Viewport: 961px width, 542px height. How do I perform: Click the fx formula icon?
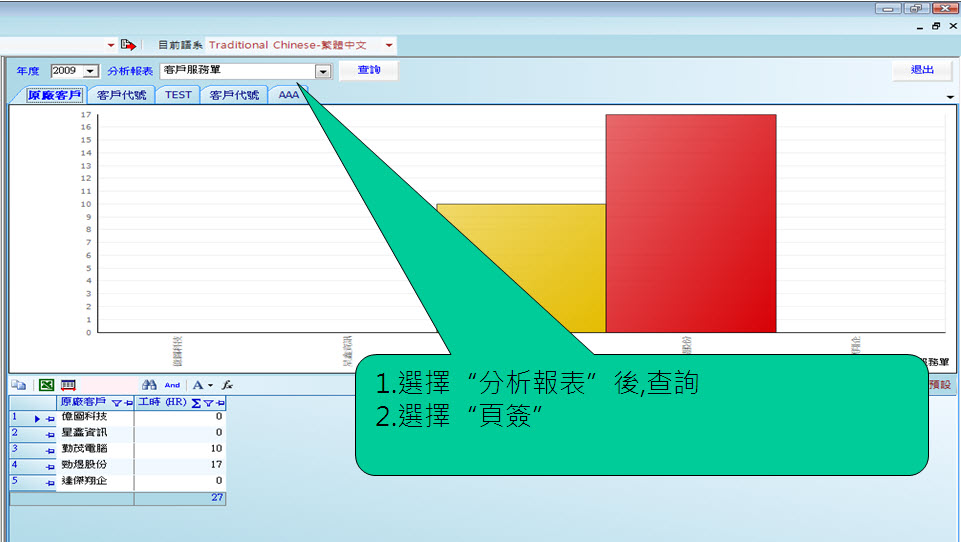click(x=227, y=384)
